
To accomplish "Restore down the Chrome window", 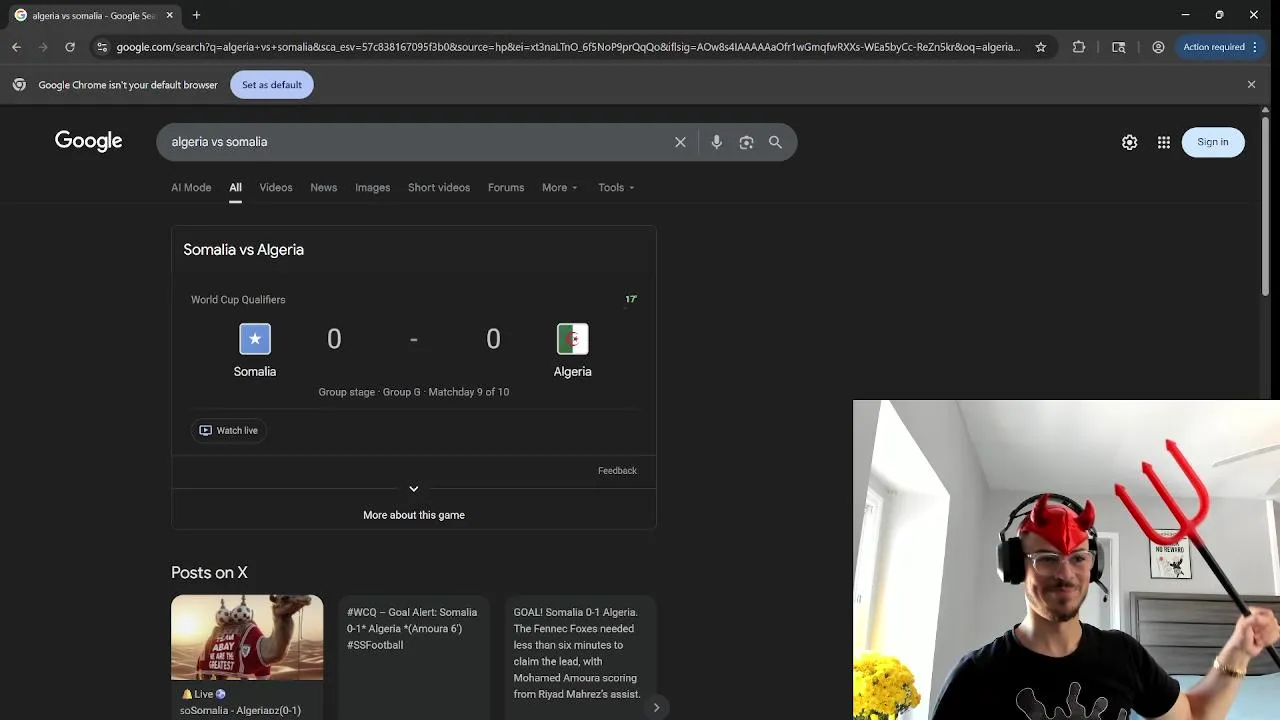I will tap(1219, 15).
